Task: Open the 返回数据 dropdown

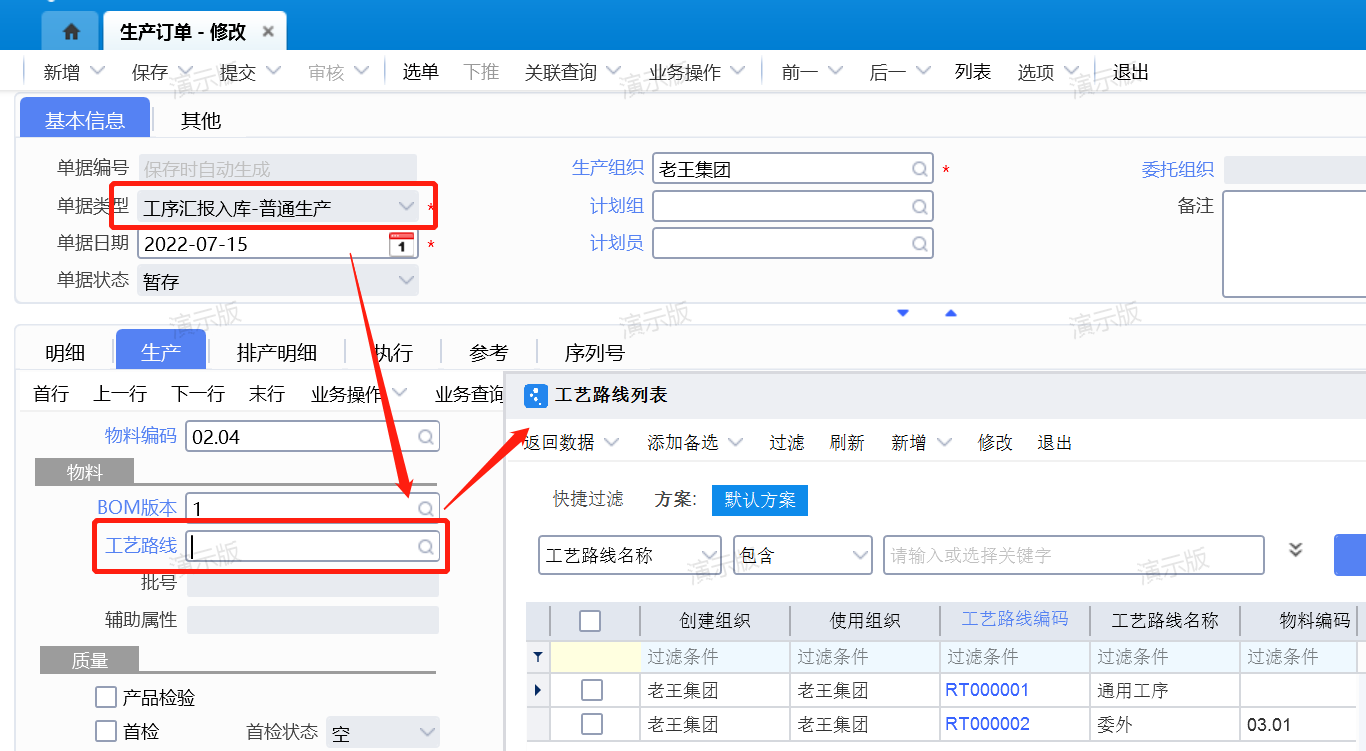Action: pyautogui.click(x=611, y=442)
